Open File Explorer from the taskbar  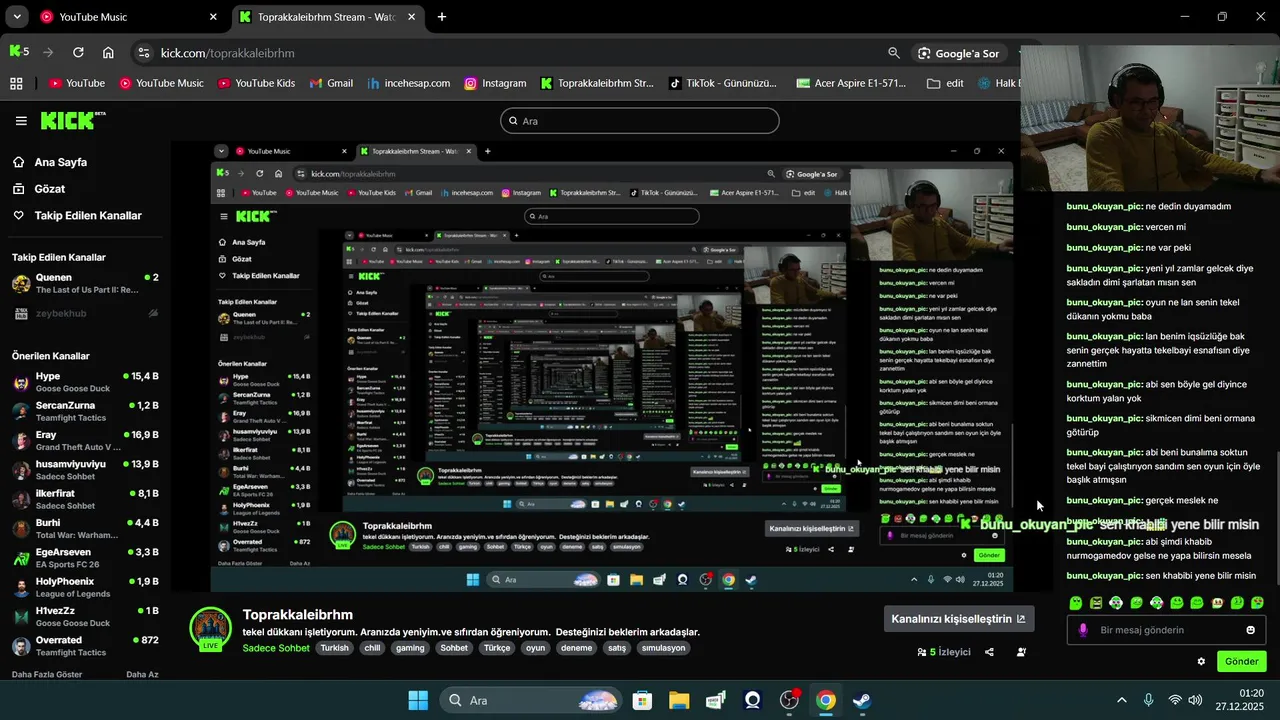679,700
